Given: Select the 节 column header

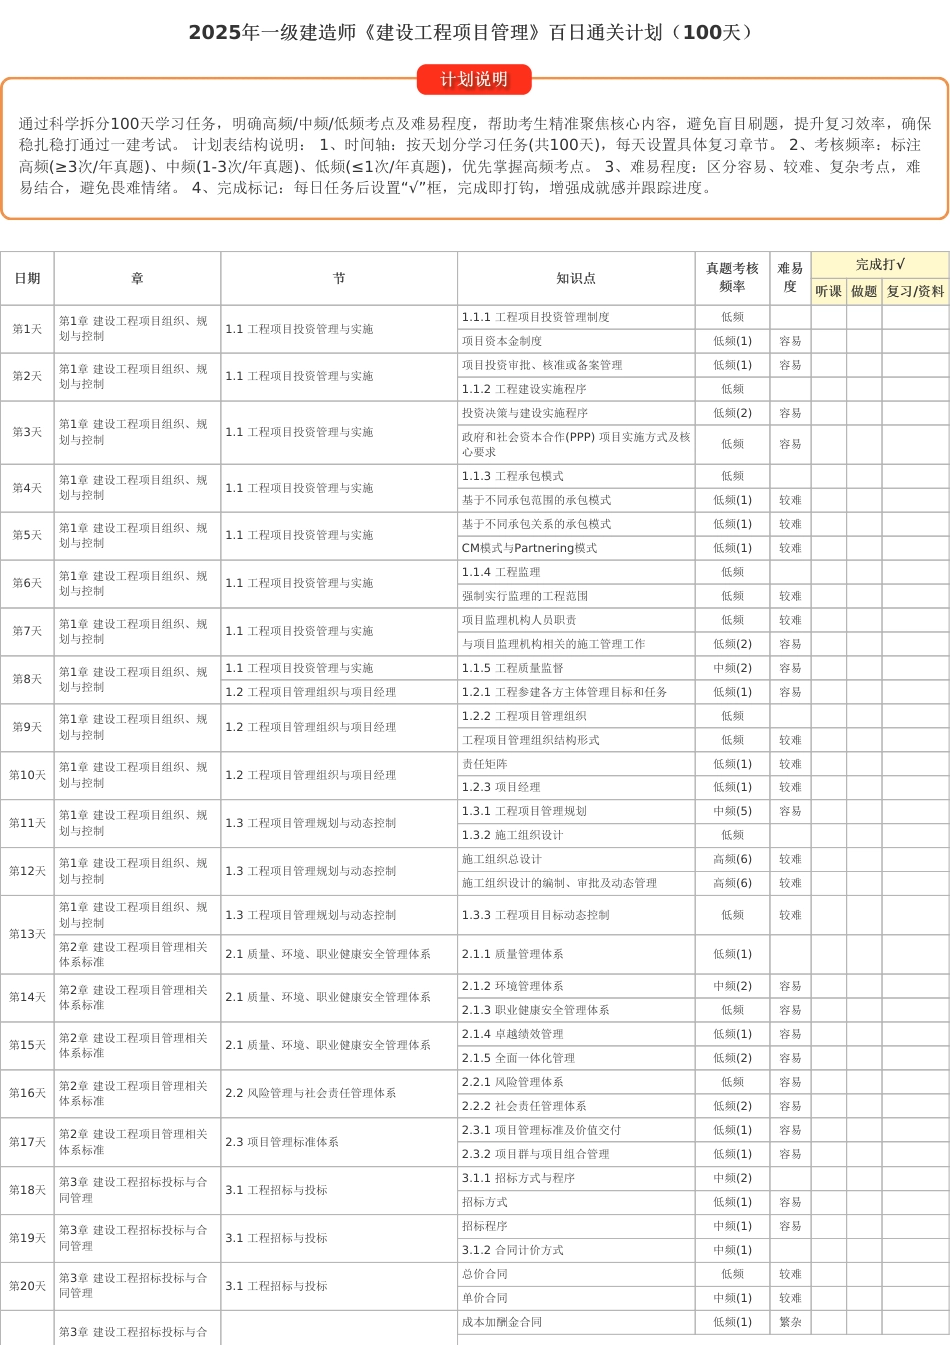Looking at the screenshot, I should click(339, 278).
